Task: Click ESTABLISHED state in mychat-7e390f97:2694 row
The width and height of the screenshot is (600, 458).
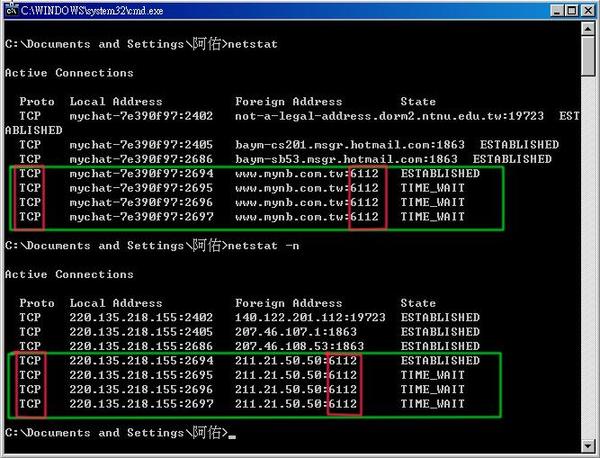Action: [440, 174]
